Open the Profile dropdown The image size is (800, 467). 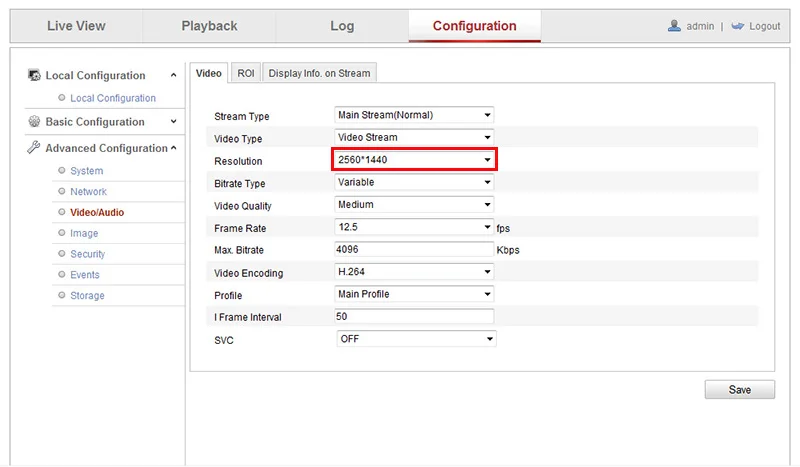coord(414,294)
